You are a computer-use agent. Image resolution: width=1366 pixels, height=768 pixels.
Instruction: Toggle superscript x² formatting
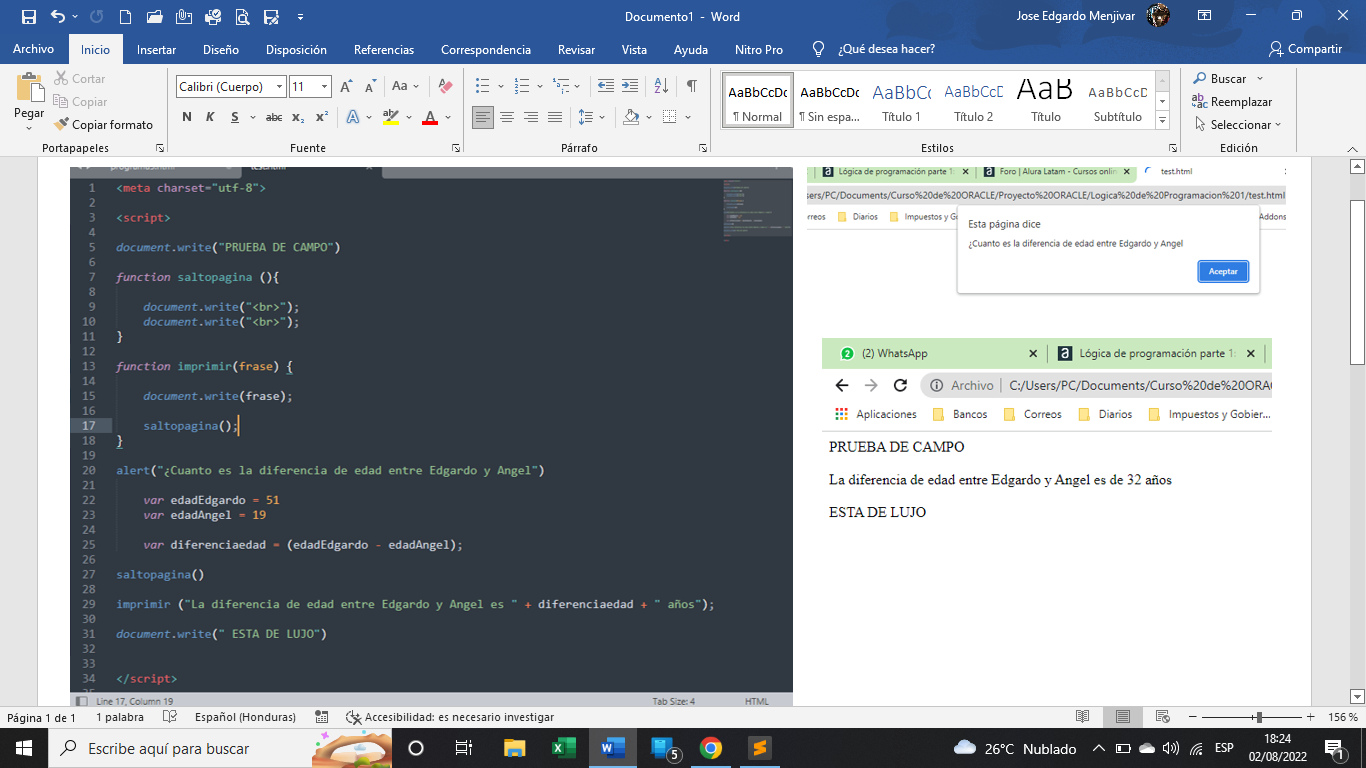(321, 117)
